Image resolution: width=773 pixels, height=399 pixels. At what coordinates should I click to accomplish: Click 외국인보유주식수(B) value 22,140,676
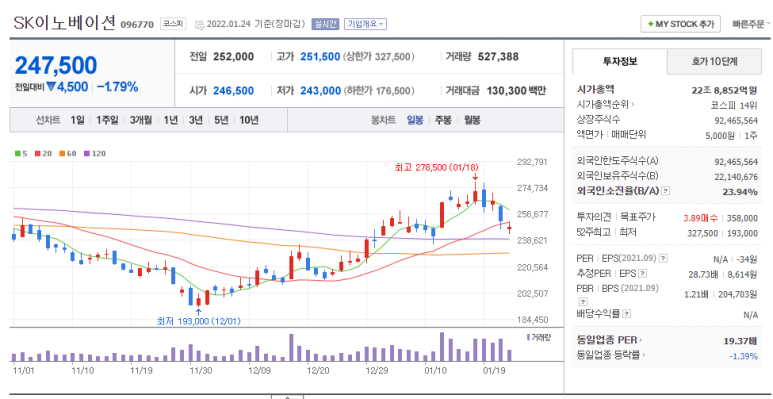click(x=736, y=176)
